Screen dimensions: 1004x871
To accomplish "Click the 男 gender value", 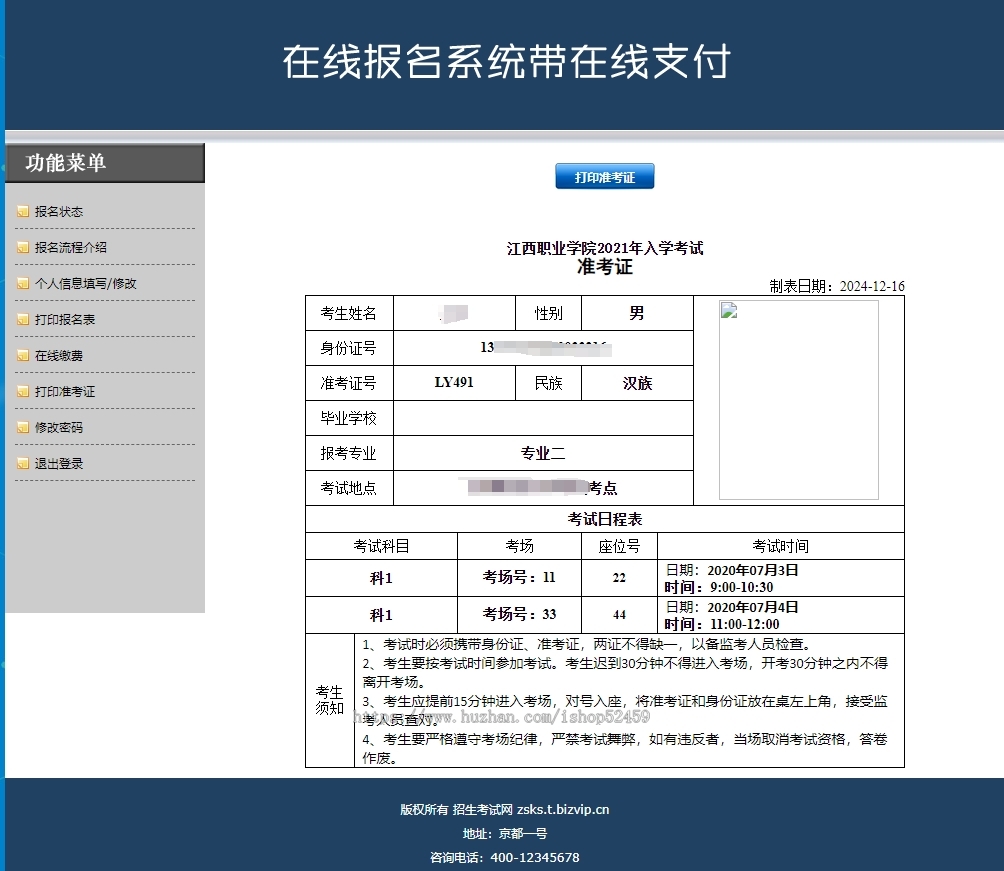I will click(x=636, y=313).
